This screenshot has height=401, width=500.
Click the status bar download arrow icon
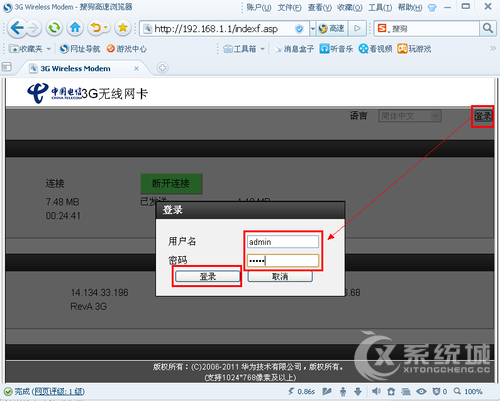tap(358, 391)
